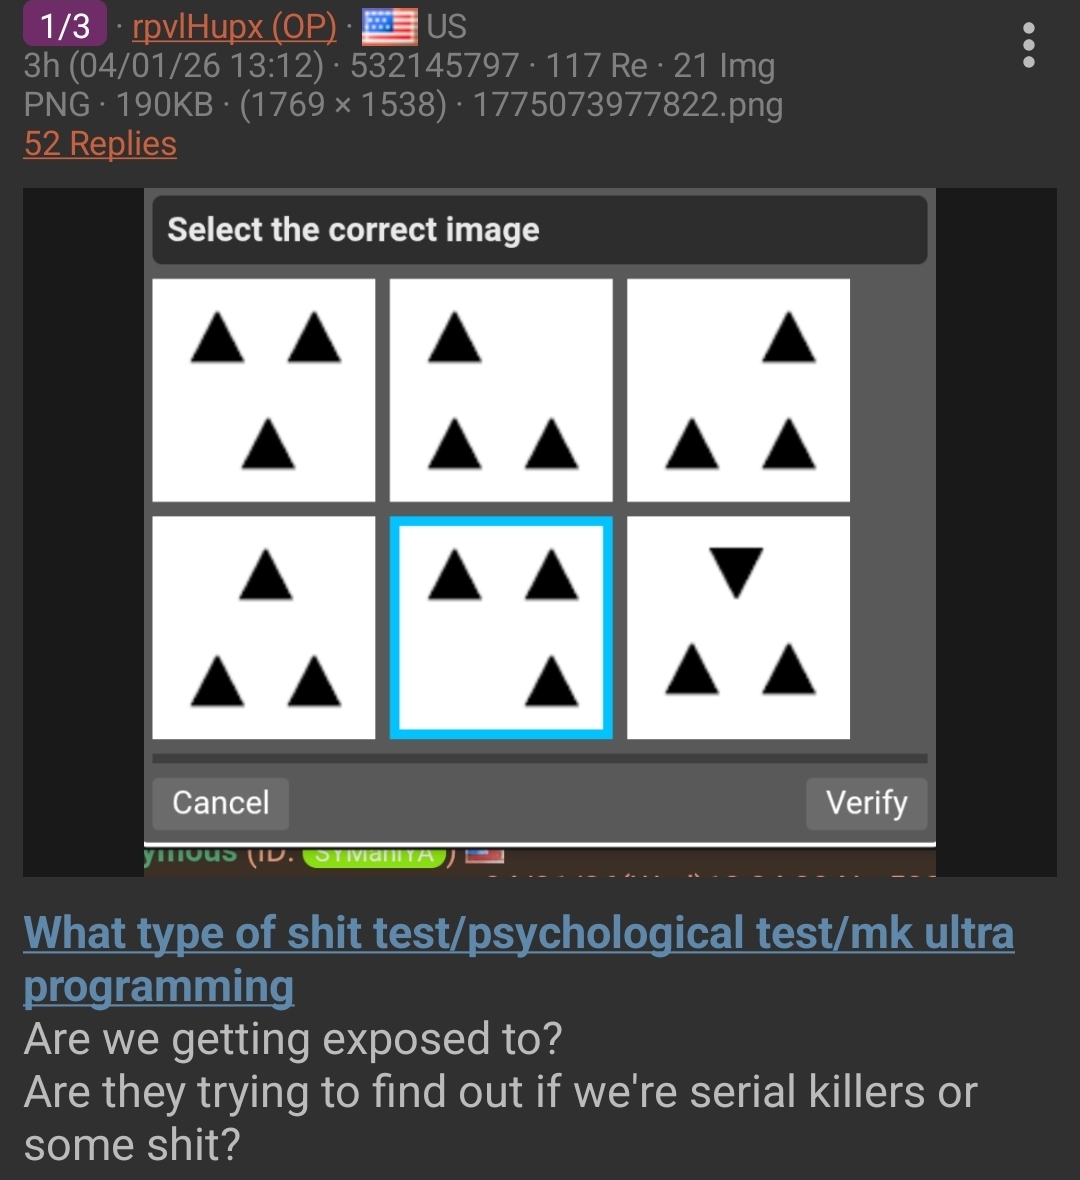View the 52 Replies link
The width and height of the screenshot is (1080, 1180).
coord(100,143)
